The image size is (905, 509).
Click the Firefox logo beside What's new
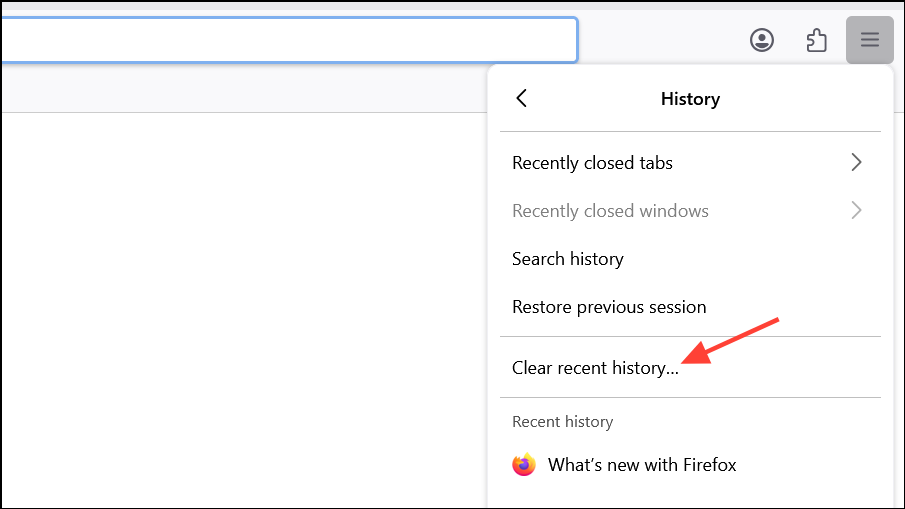click(524, 465)
